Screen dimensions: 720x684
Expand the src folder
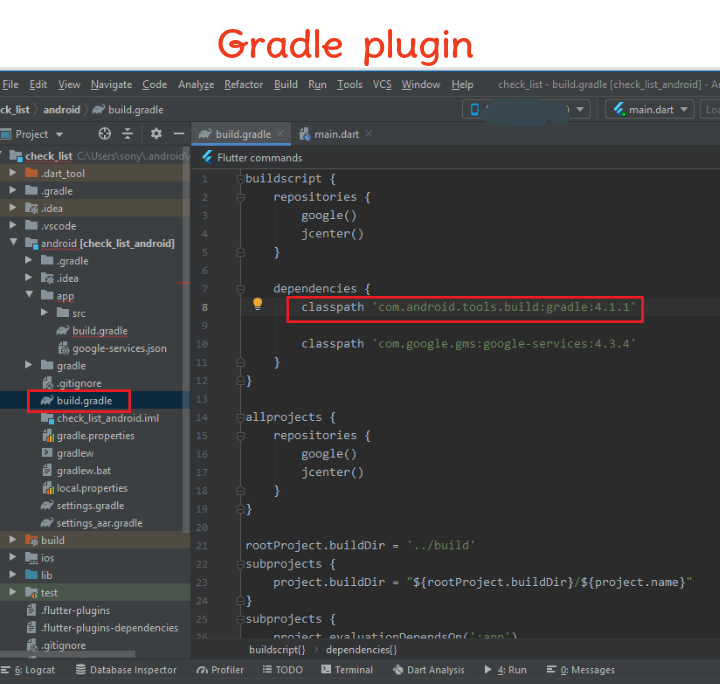45,312
